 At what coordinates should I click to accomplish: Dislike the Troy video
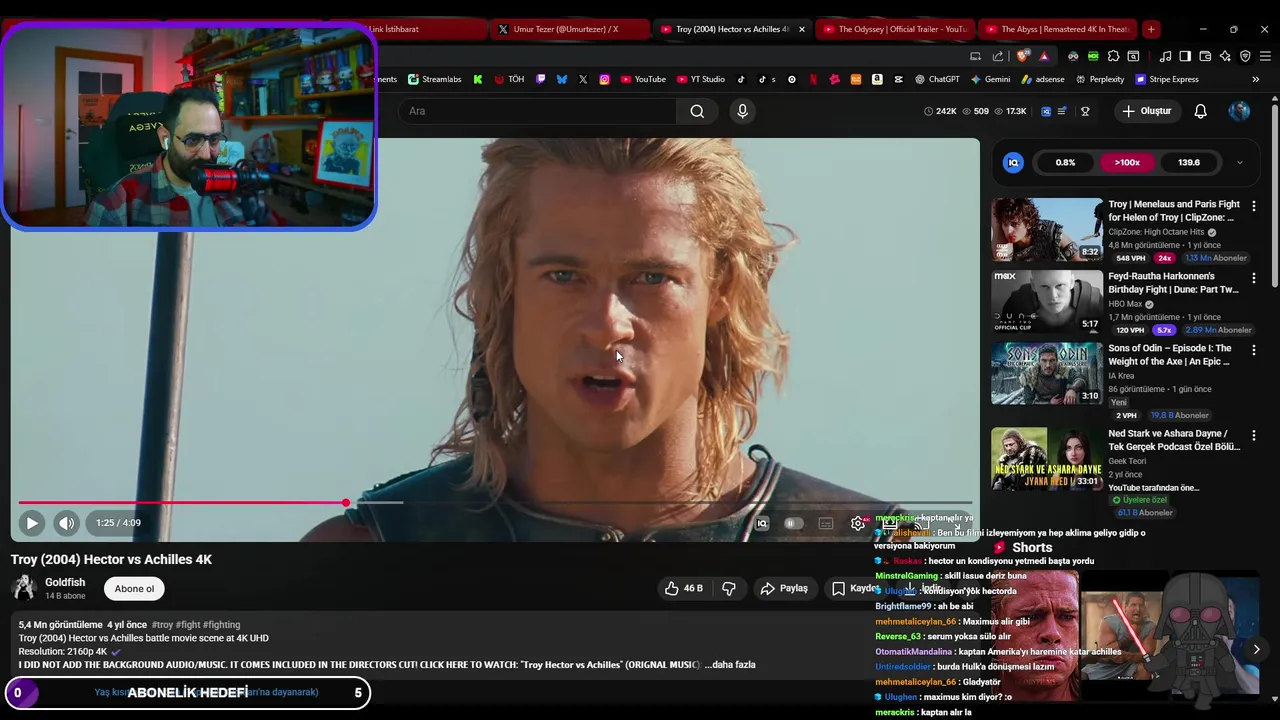point(729,588)
